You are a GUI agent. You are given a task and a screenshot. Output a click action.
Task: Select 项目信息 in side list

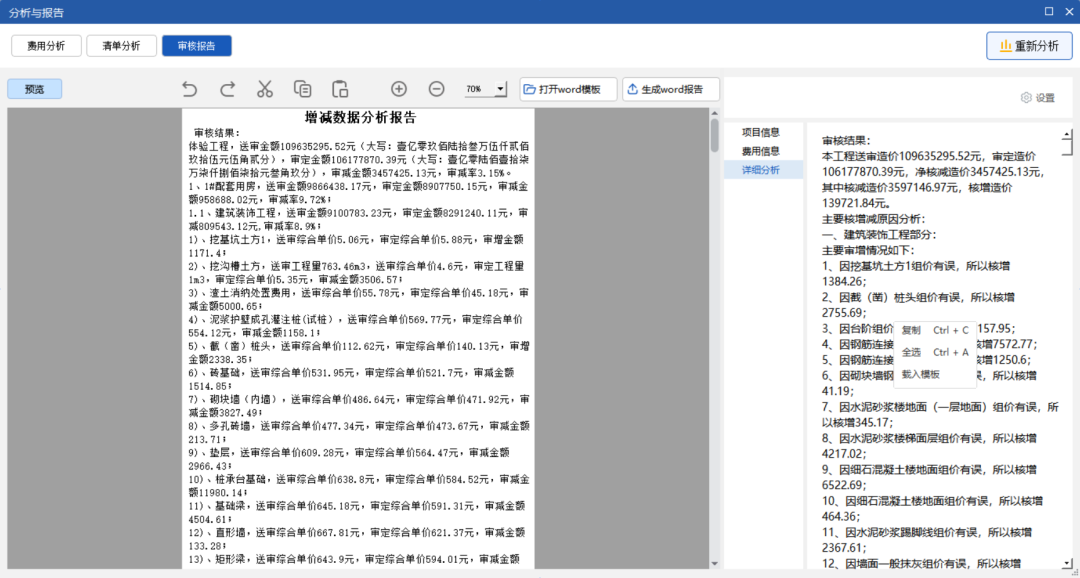[761, 132]
